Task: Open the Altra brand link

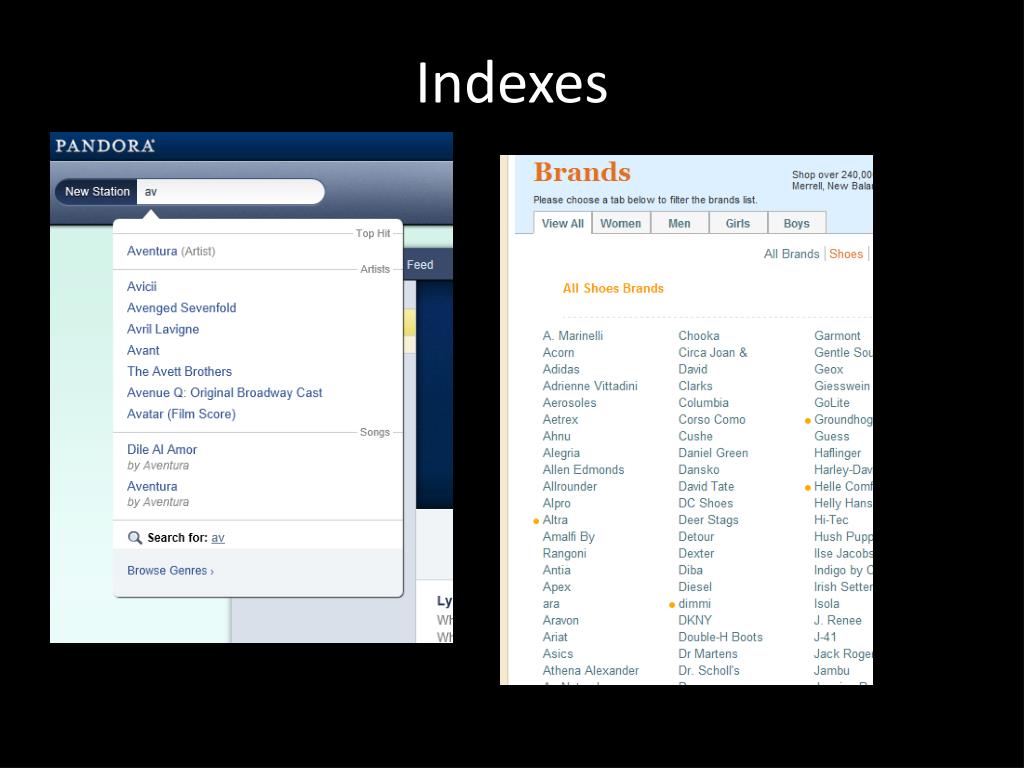Action: tap(555, 520)
